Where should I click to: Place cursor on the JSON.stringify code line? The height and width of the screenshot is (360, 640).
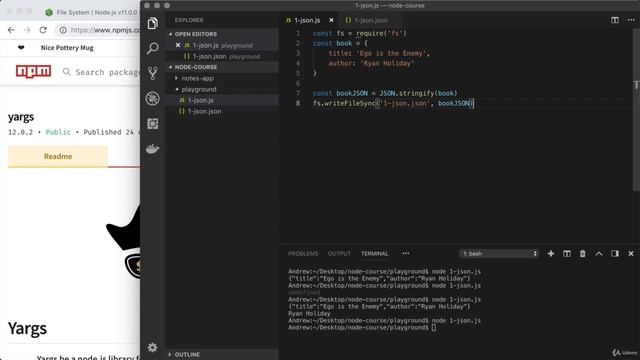(x=385, y=93)
